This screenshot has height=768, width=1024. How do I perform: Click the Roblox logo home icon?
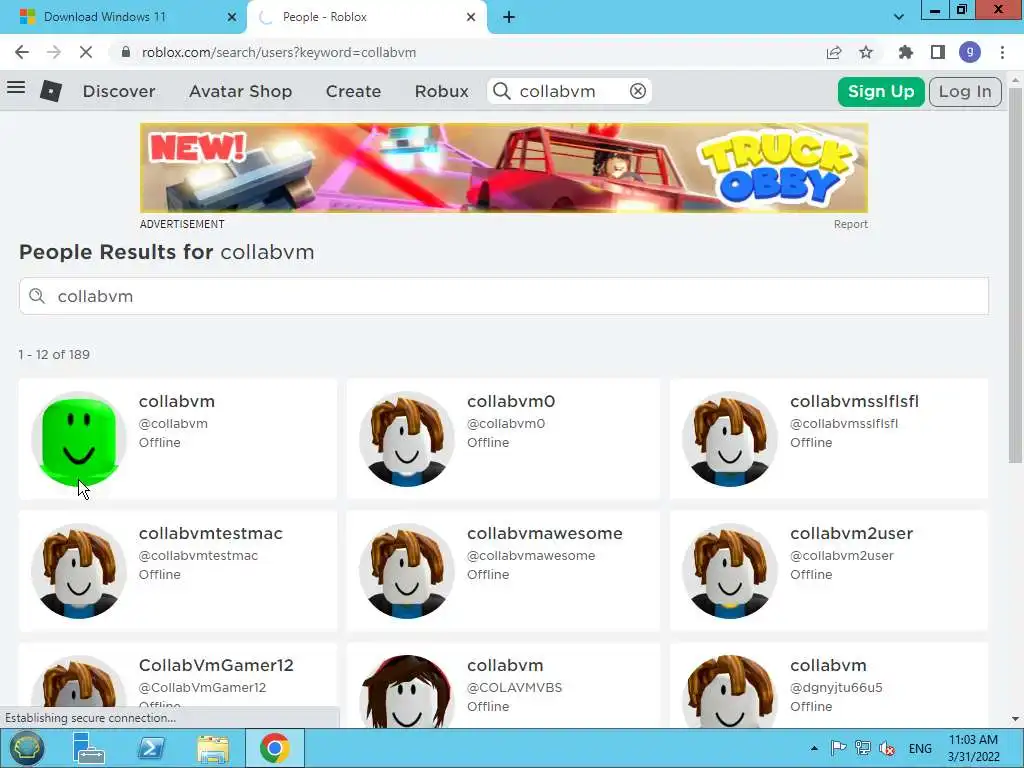point(51,91)
